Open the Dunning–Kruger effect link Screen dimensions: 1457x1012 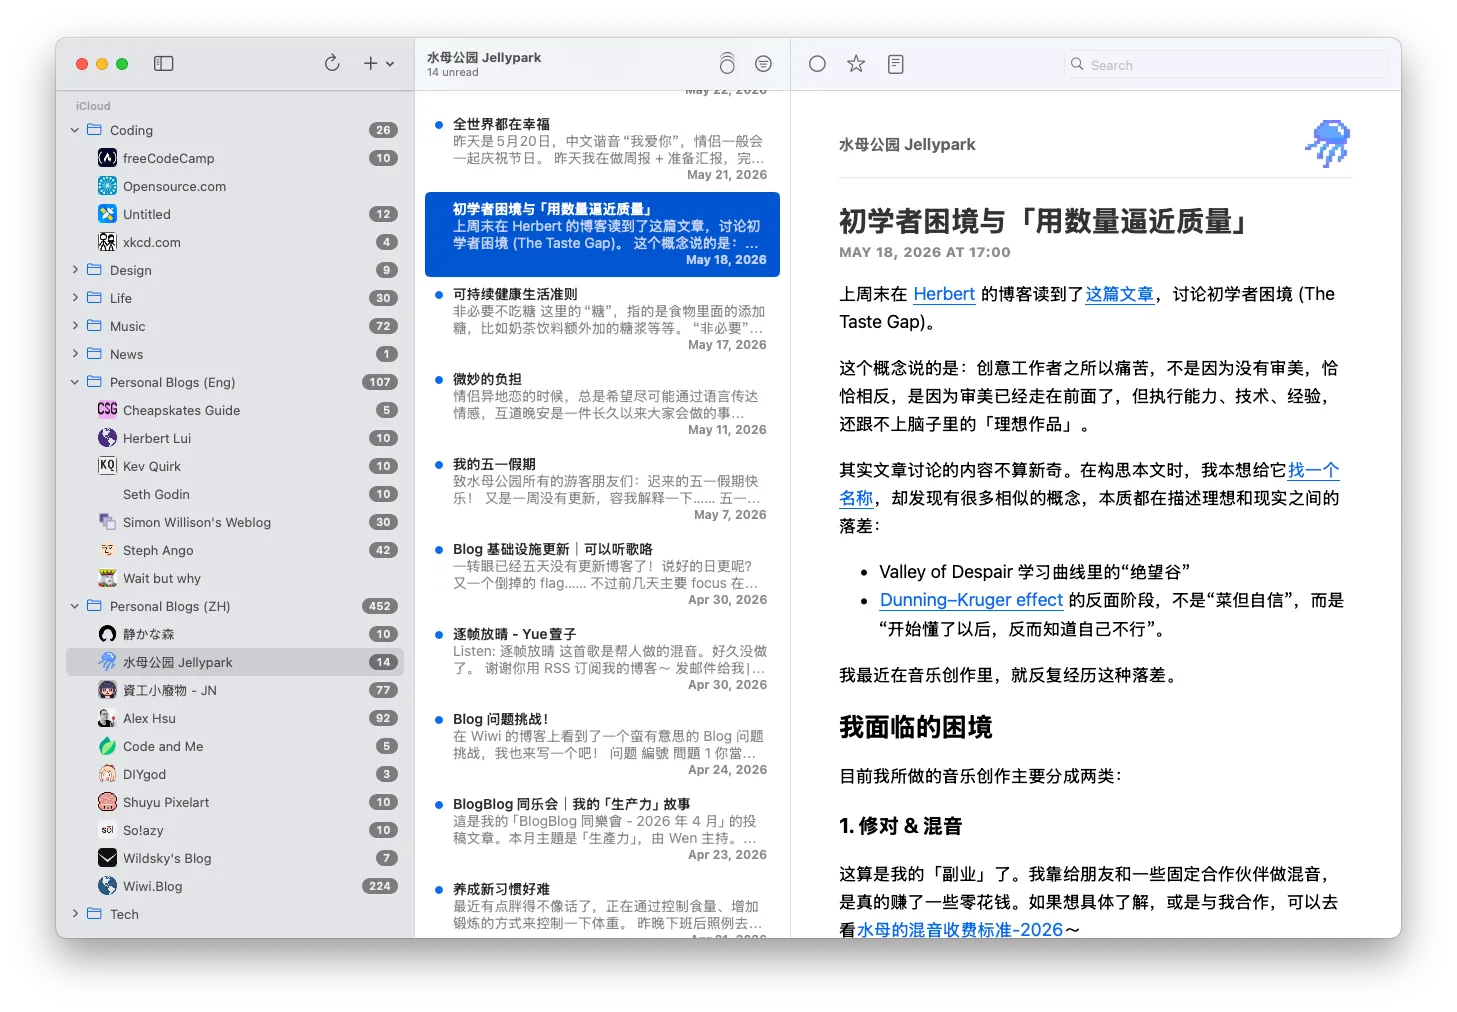pos(971,600)
